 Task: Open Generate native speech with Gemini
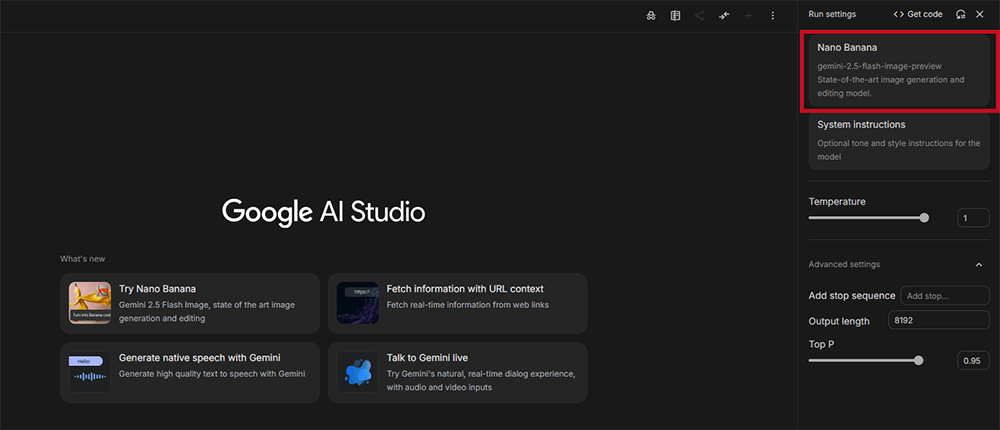[190, 372]
